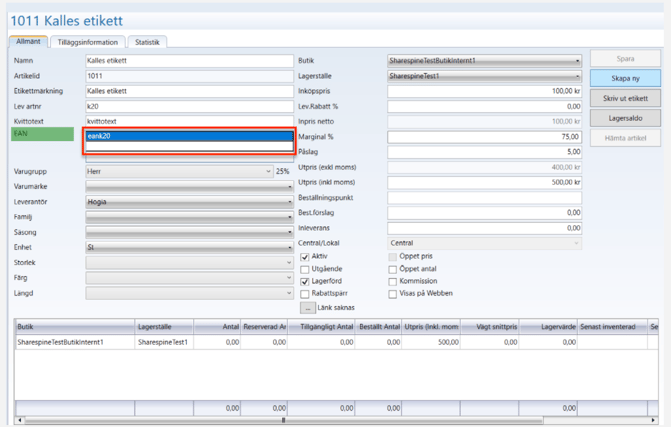The height and width of the screenshot is (427, 671).
Task: Open the Säsong dropdown
Action: click(189, 232)
